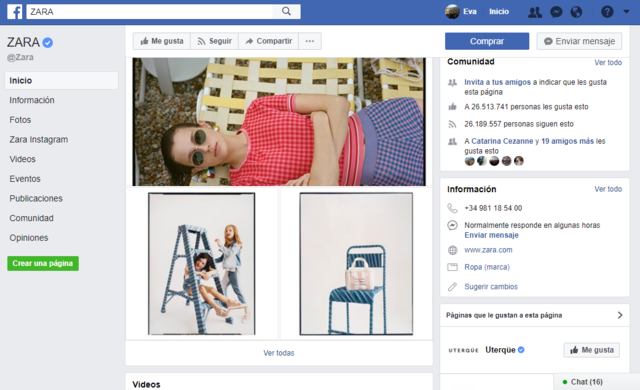The image size is (640, 390).
Task: Open the more options ellipsis button
Action: (310, 41)
